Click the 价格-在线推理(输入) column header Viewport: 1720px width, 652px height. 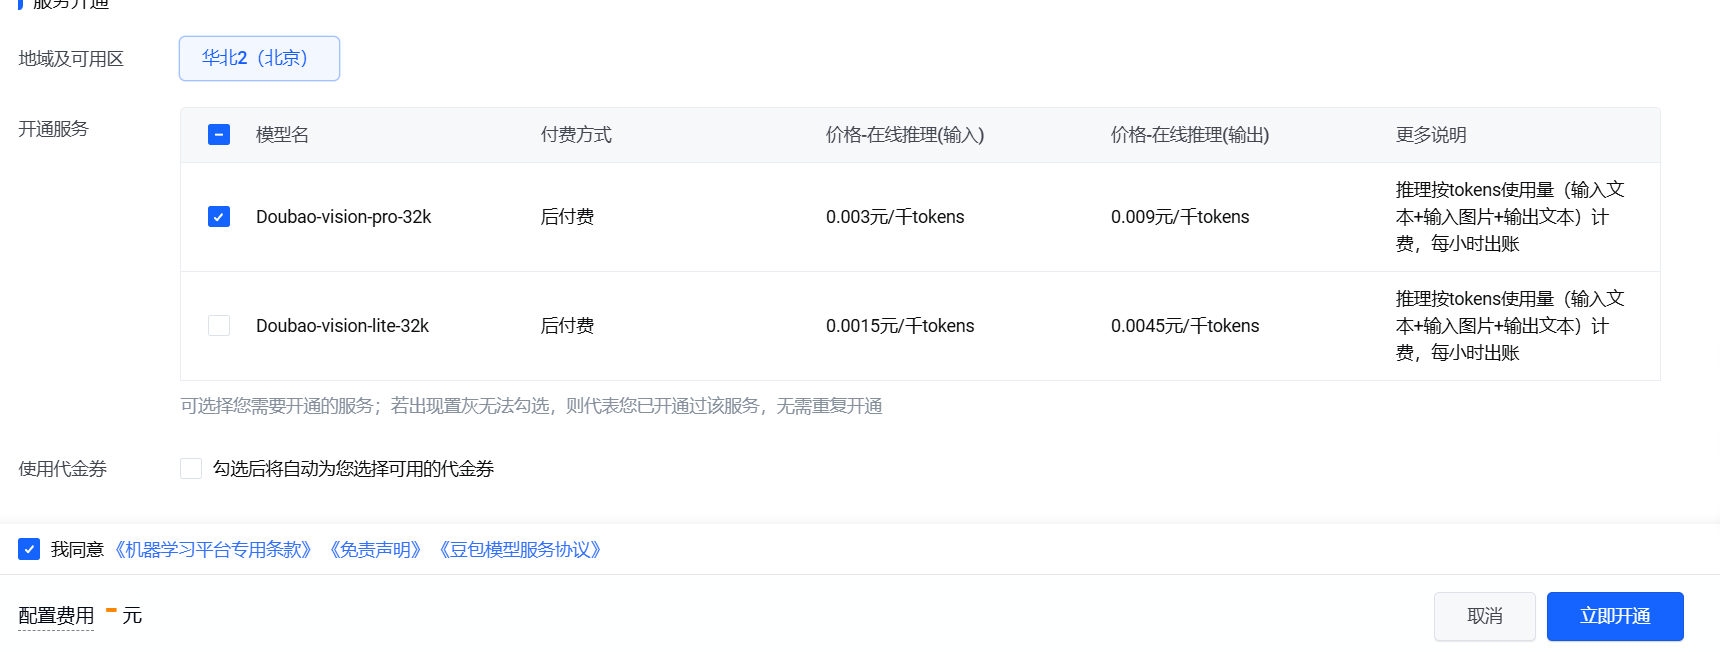(x=904, y=135)
